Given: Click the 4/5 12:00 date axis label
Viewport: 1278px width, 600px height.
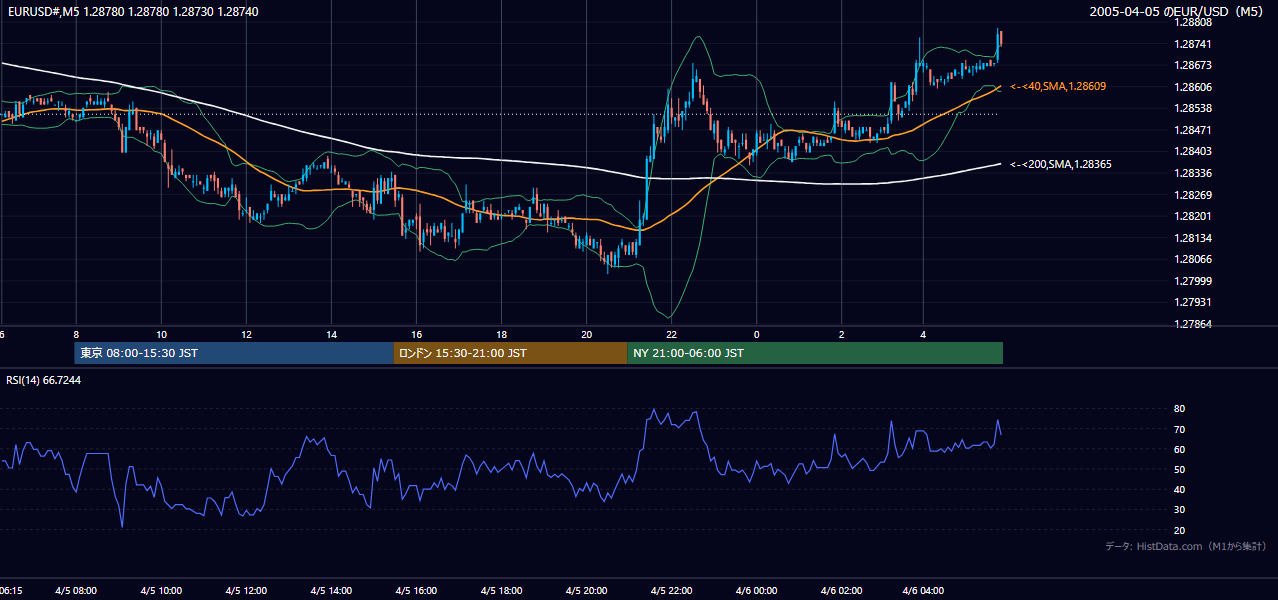Looking at the screenshot, I should tap(246, 590).
